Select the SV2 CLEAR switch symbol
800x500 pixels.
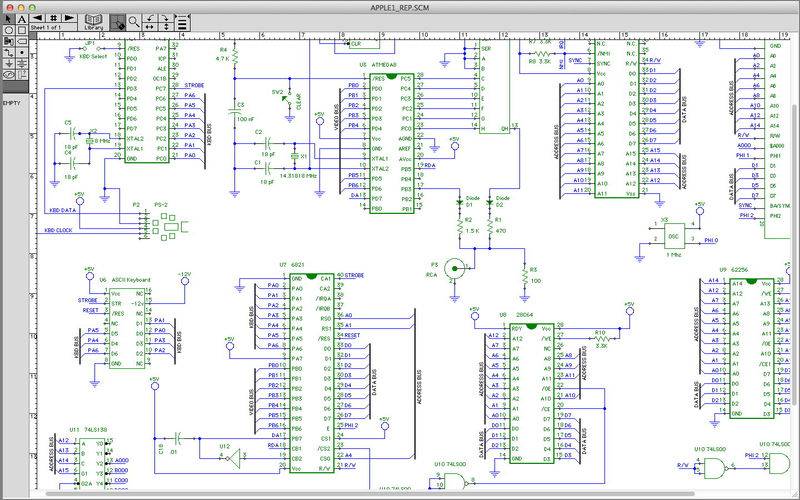(x=288, y=99)
